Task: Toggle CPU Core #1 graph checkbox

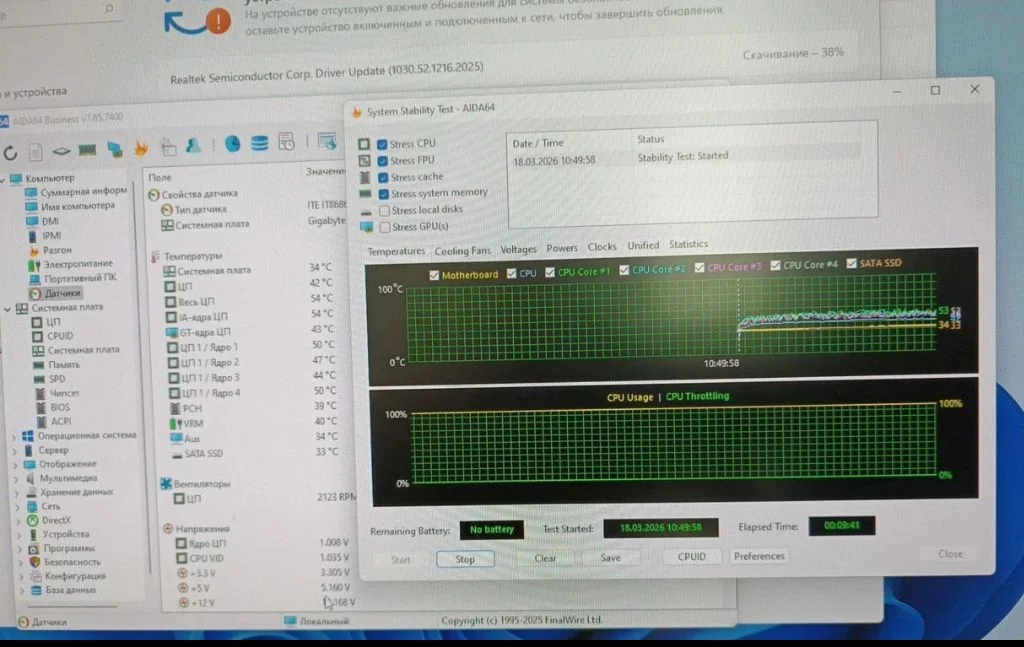Action: coord(550,272)
